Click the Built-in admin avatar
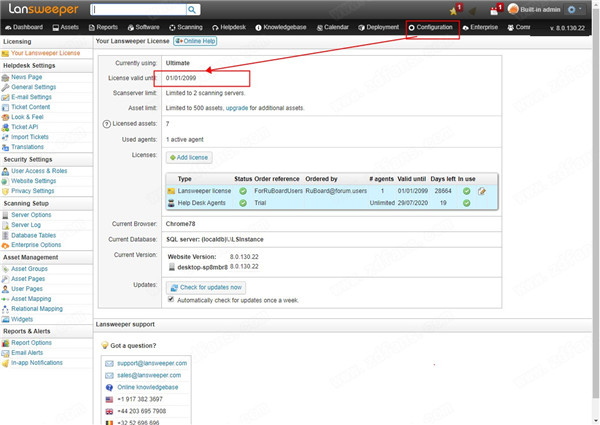This screenshot has width=600, height=425. [x=513, y=9]
